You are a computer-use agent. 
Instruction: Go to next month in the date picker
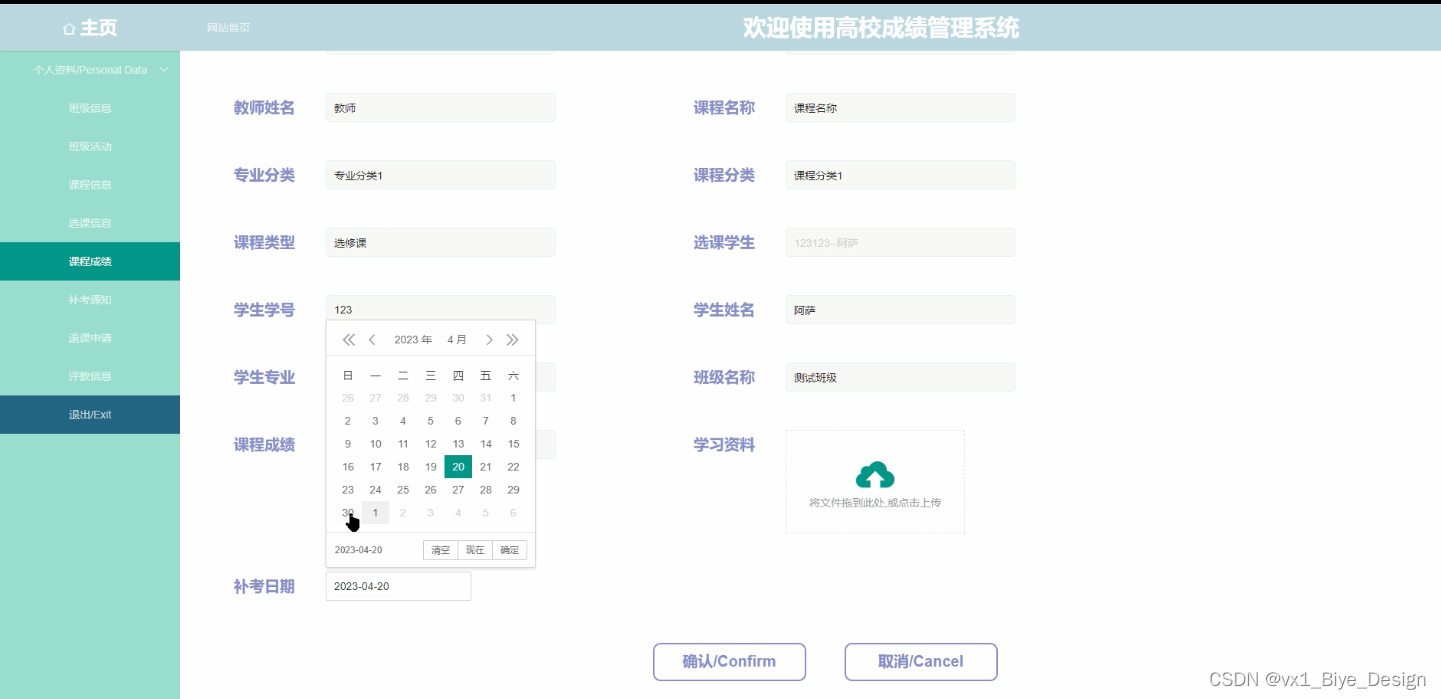(x=489, y=339)
